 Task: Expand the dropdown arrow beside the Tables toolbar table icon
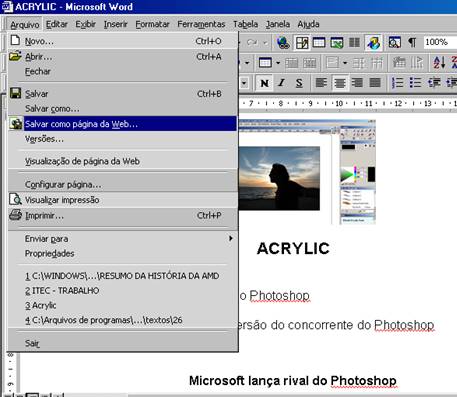click(x=278, y=63)
